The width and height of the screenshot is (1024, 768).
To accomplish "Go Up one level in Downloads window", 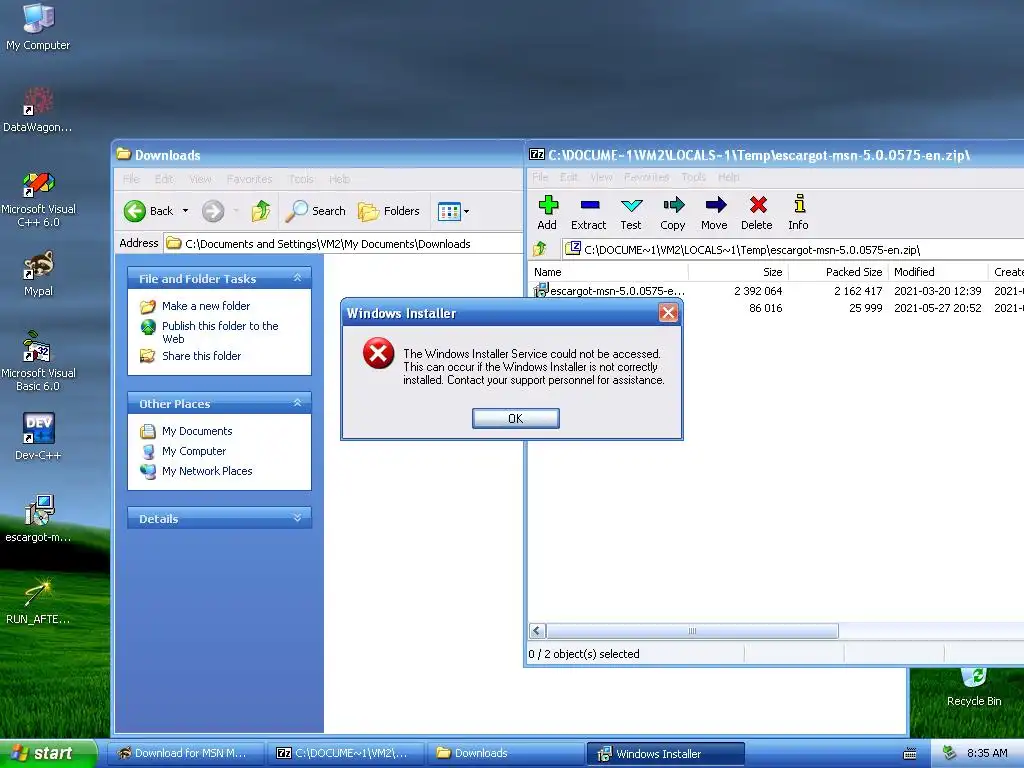I will pos(261,211).
